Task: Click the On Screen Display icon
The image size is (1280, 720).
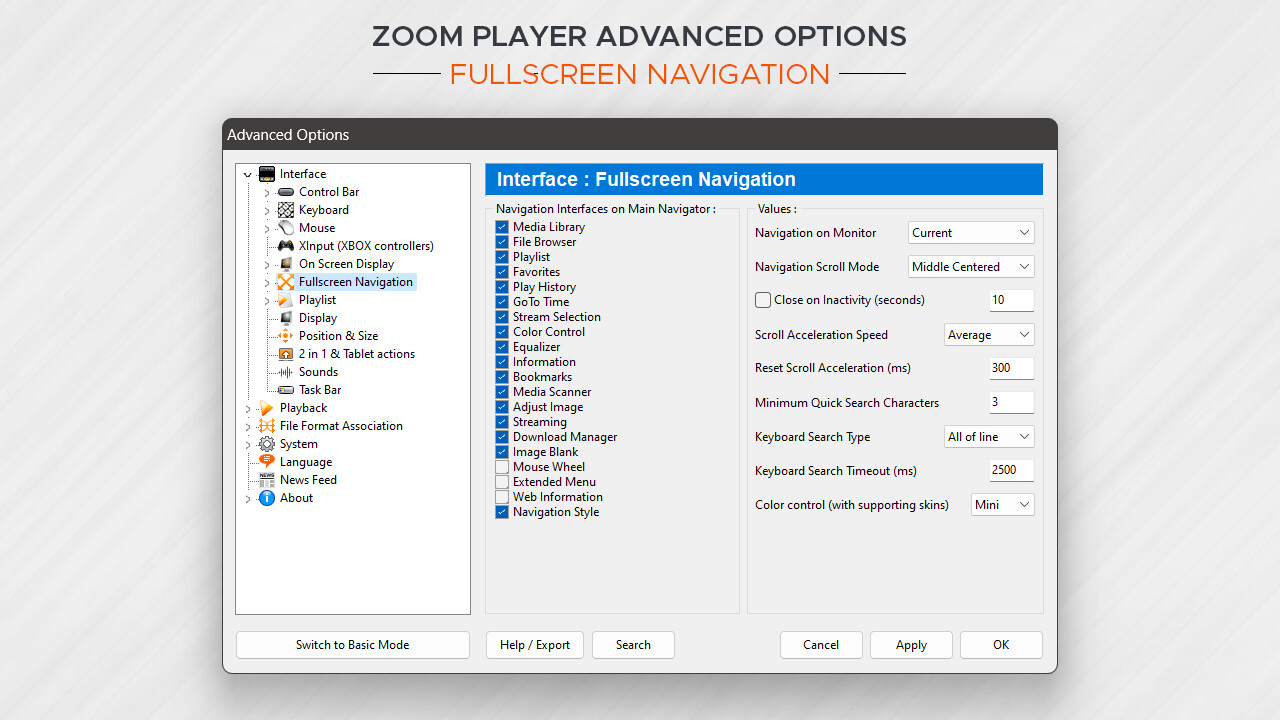Action: pyautogui.click(x=287, y=263)
